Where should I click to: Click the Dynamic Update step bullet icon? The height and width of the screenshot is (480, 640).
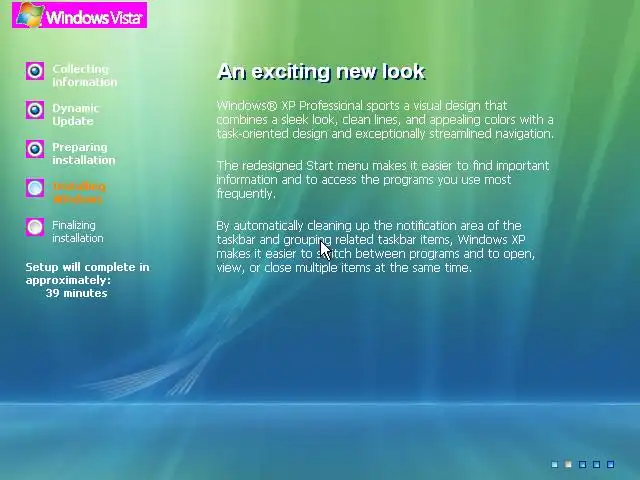35,110
